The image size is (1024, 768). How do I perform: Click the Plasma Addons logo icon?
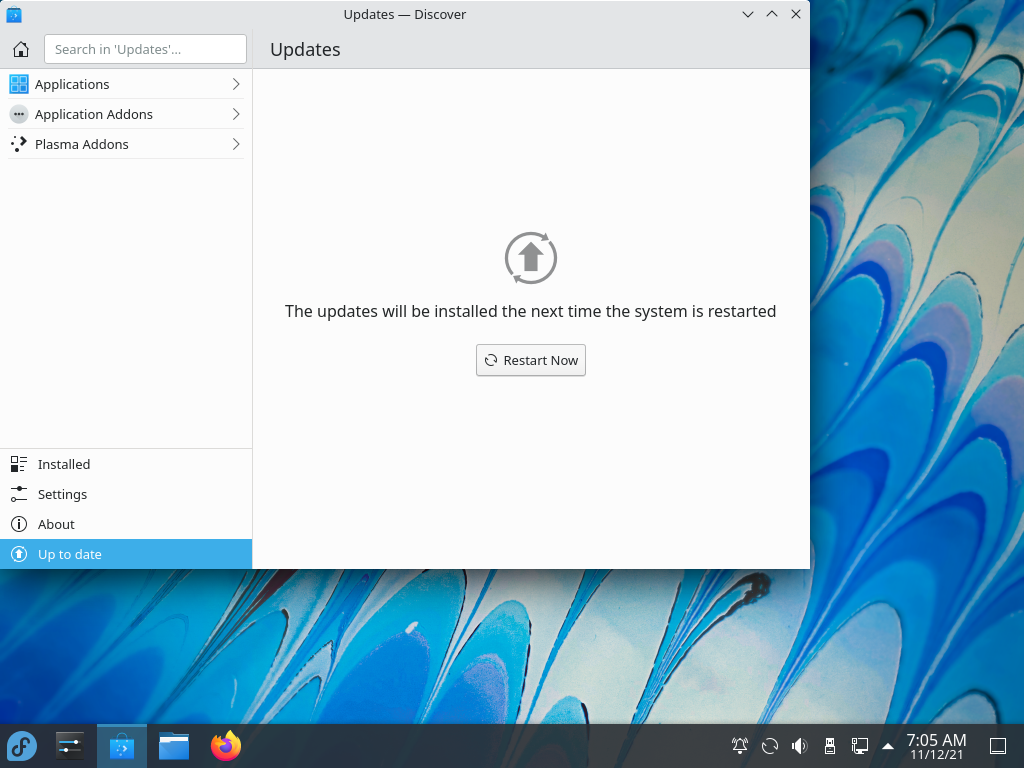pyautogui.click(x=19, y=144)
